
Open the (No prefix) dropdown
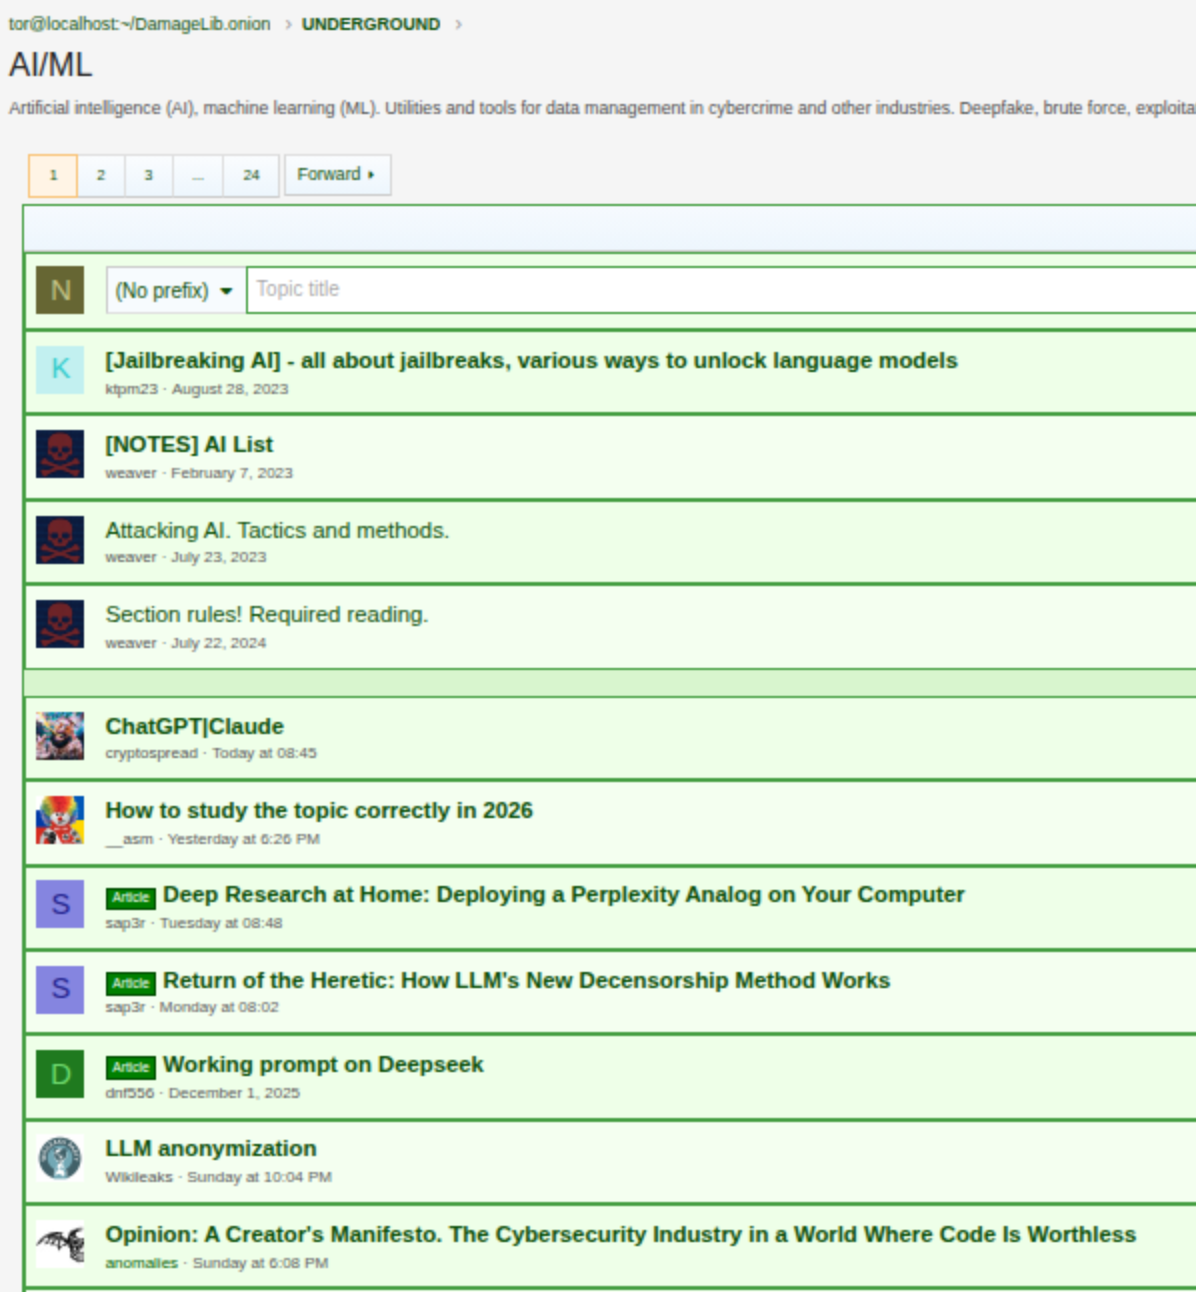(x=176, y=290)
